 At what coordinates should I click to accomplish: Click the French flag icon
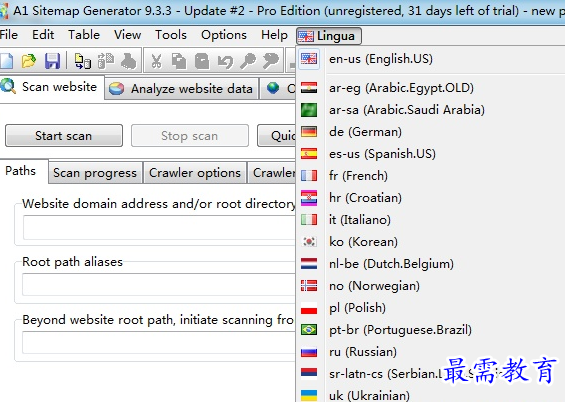coord(309,176)
